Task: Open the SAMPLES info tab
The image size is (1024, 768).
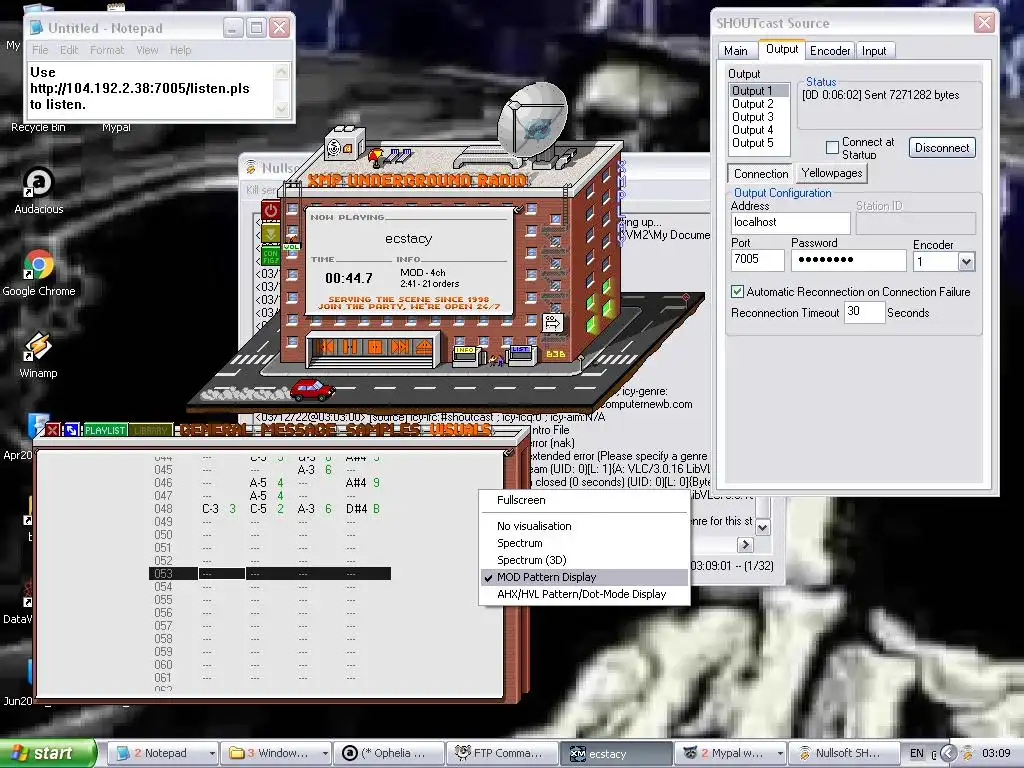Action: coord(383,429)
